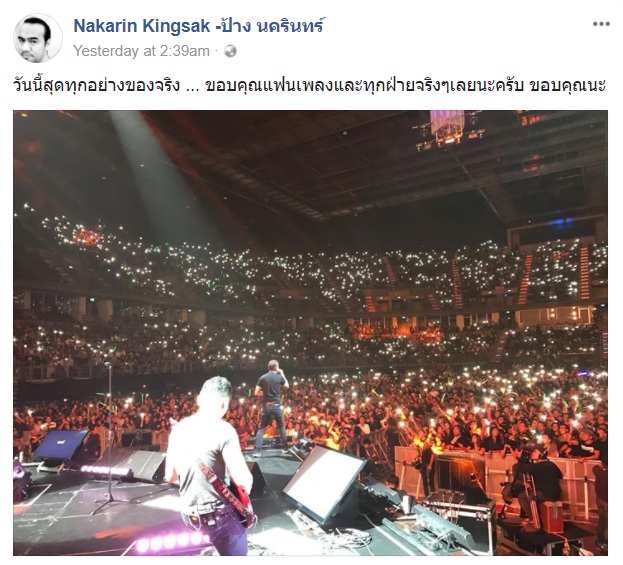Screen dimensions: 623x565
Task: Click the white stage monitor screen
Action: (324, 483)
